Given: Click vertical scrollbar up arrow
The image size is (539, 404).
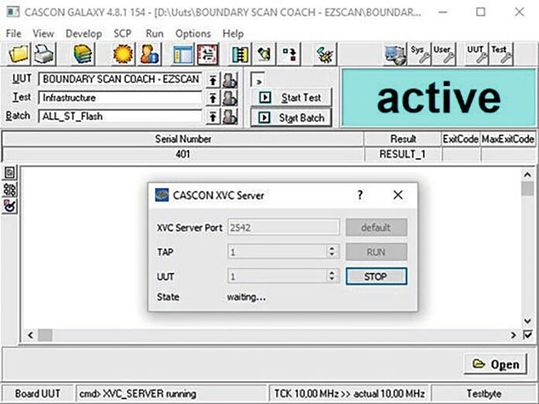Looking at the screenshot, I should pyautogui.click(x=528, y=175).
